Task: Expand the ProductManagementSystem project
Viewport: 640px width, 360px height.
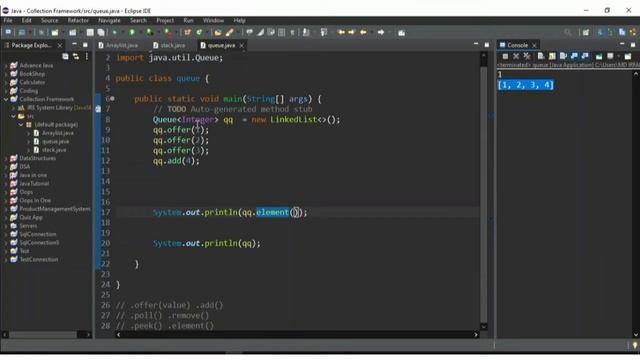Action: (x=6, y=209)
